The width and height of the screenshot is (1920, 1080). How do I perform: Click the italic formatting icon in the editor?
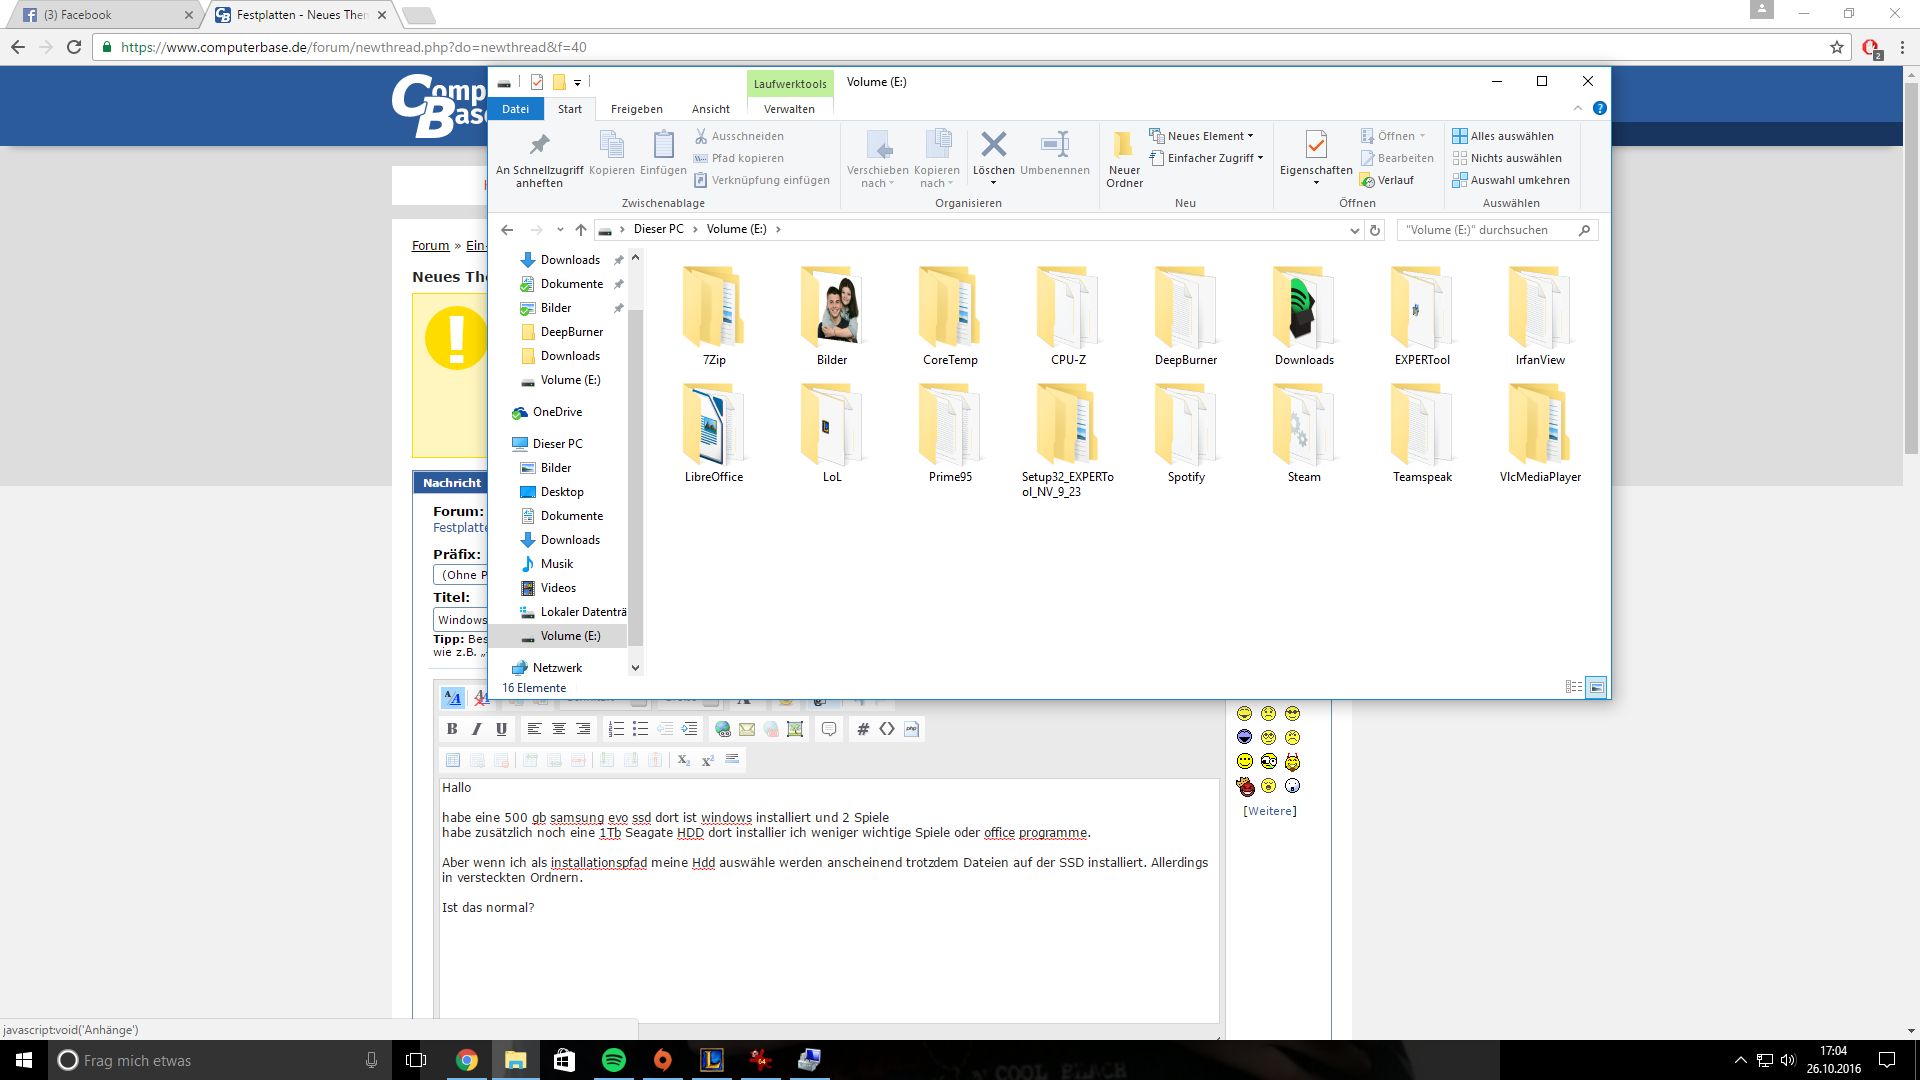coord(477,729)
